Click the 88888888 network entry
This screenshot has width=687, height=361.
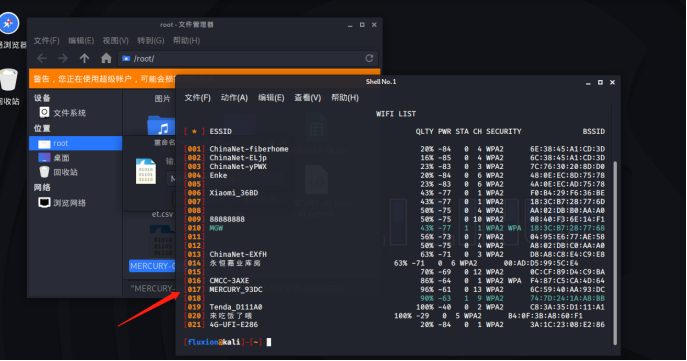click(x=394, y=219)
